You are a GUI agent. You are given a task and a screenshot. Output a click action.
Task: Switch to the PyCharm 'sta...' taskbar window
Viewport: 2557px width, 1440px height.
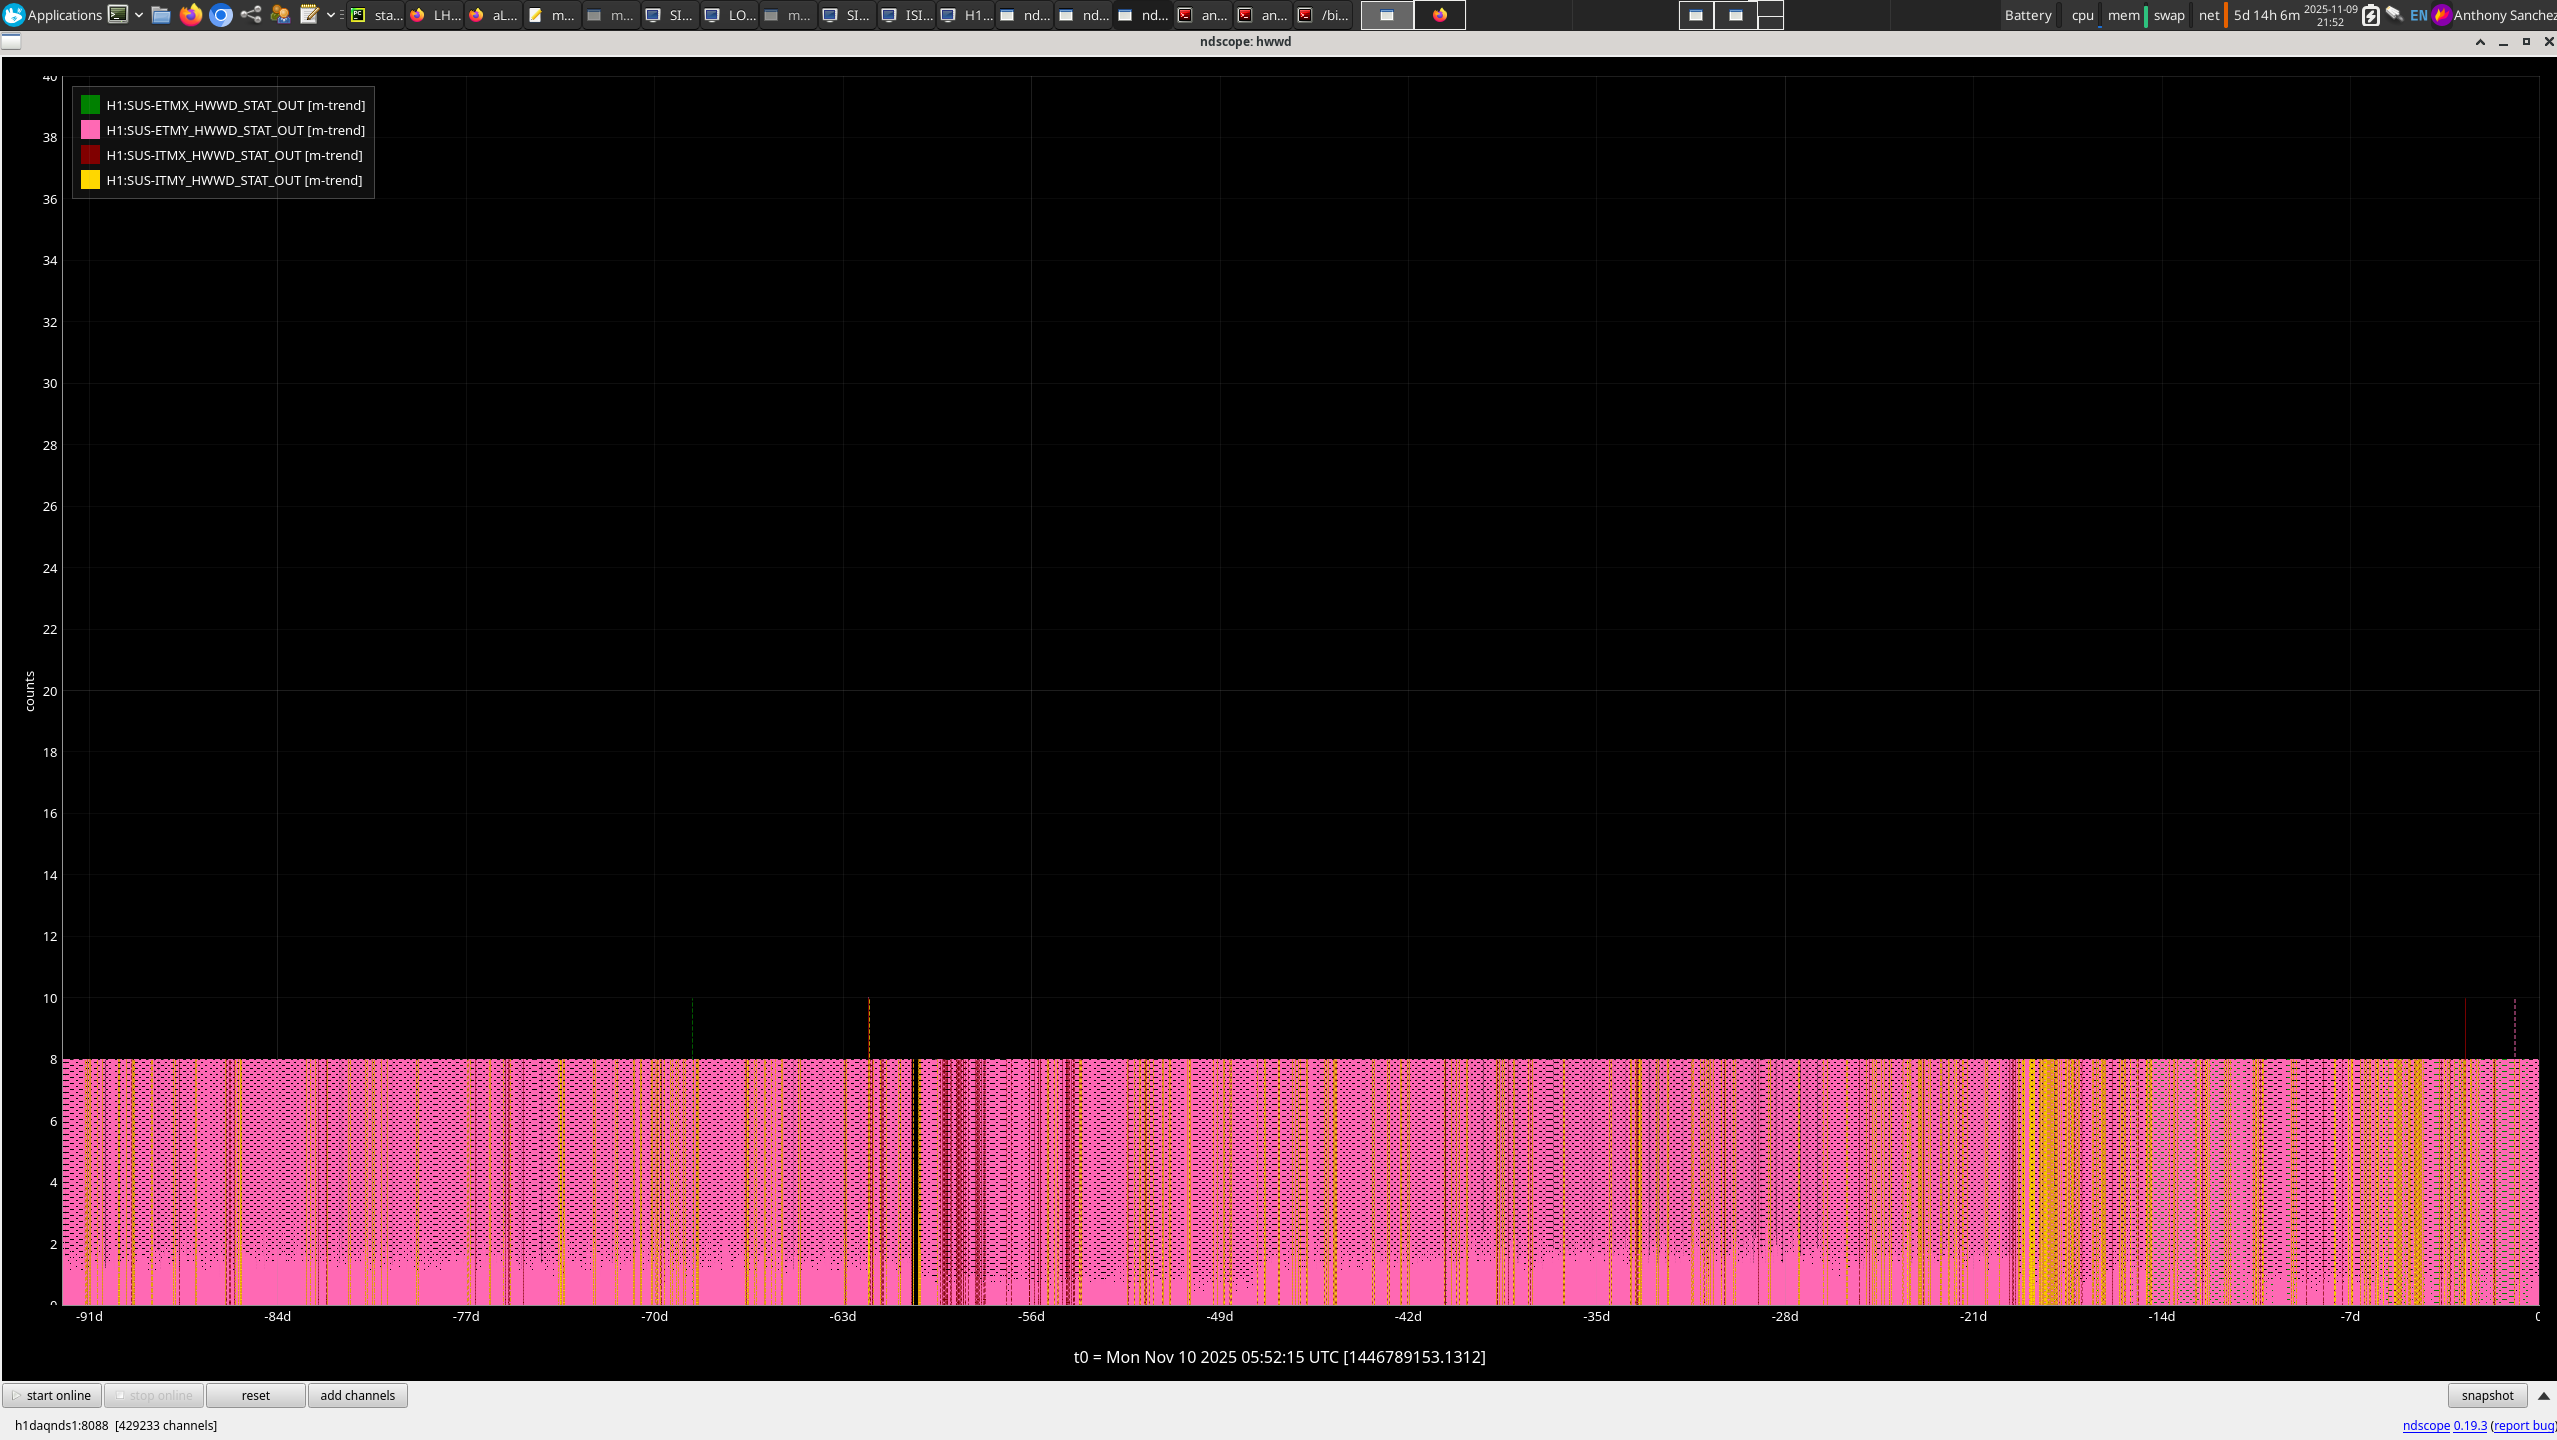coord(377,15)
